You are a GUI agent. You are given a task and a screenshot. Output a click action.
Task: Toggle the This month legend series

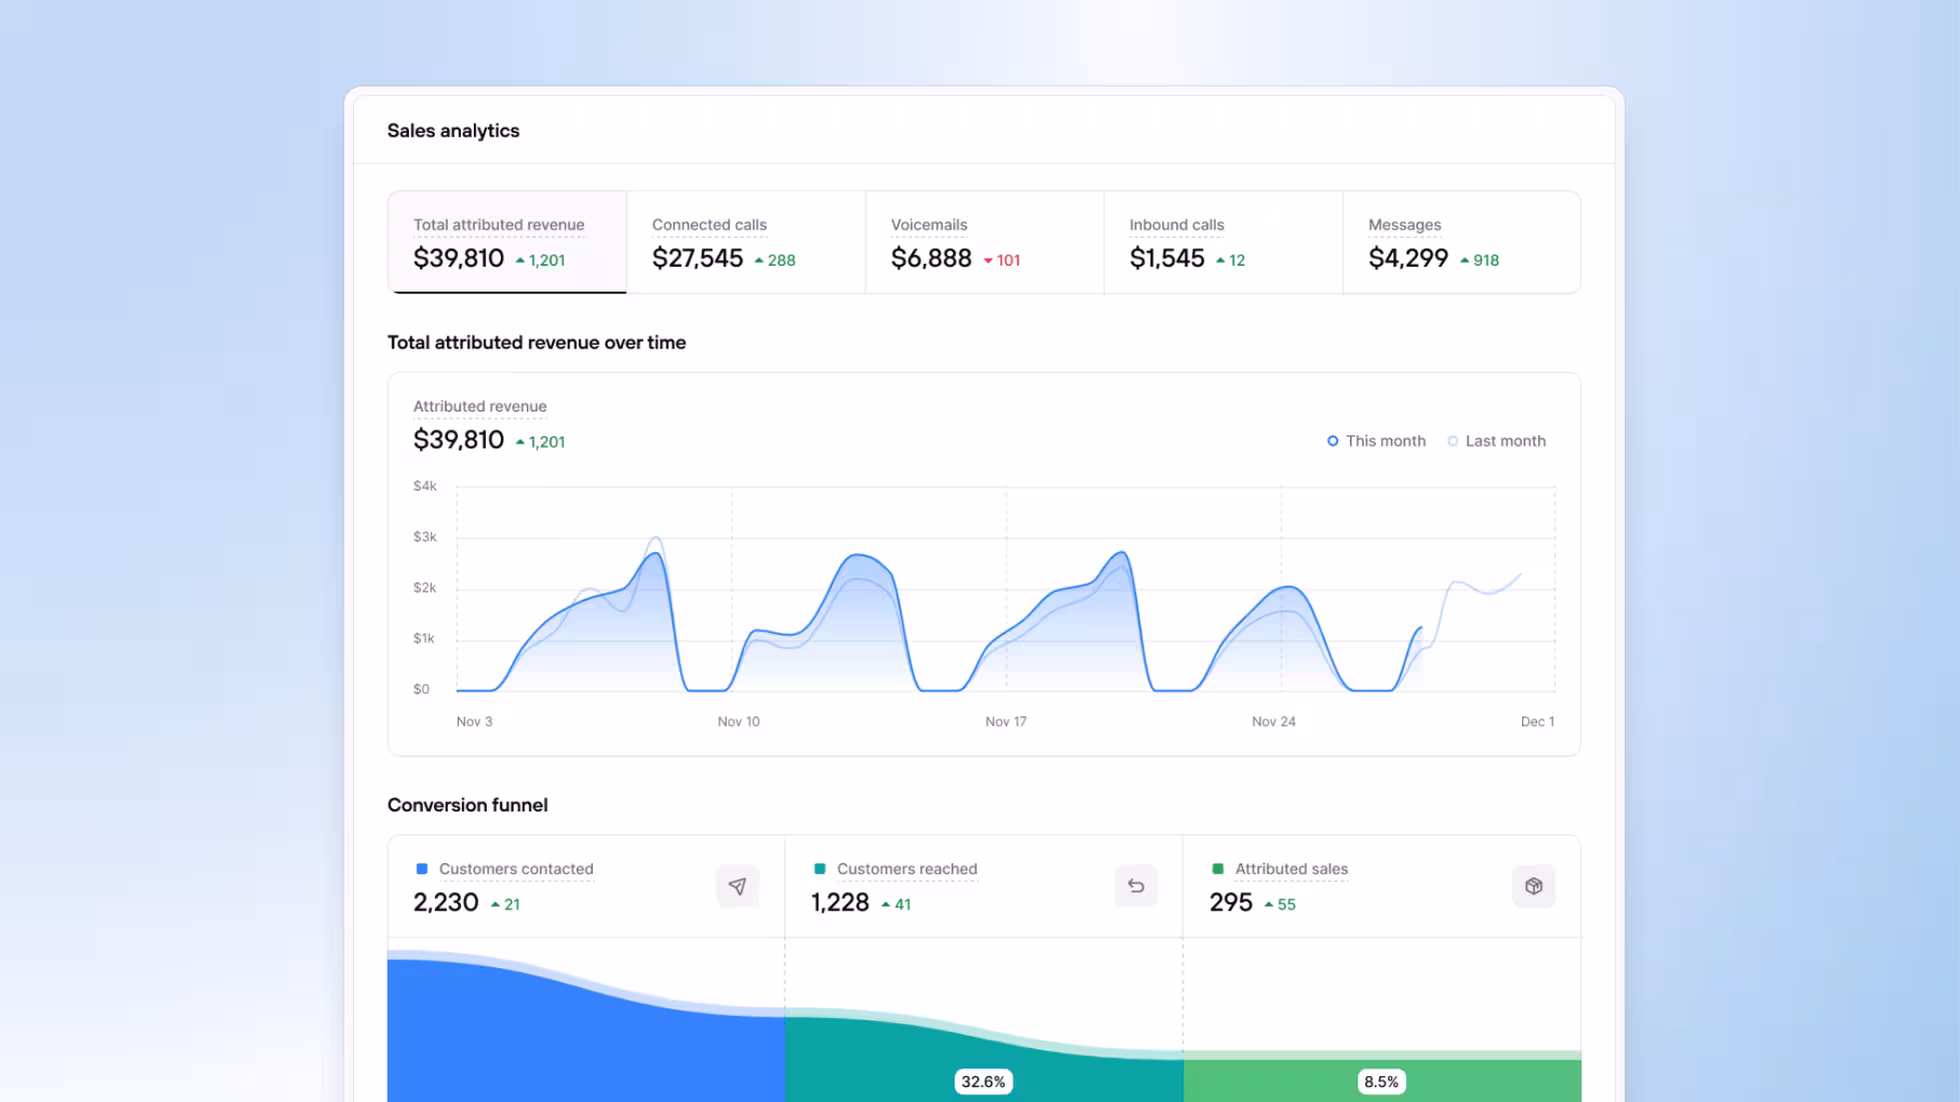tap(1376, 441)
